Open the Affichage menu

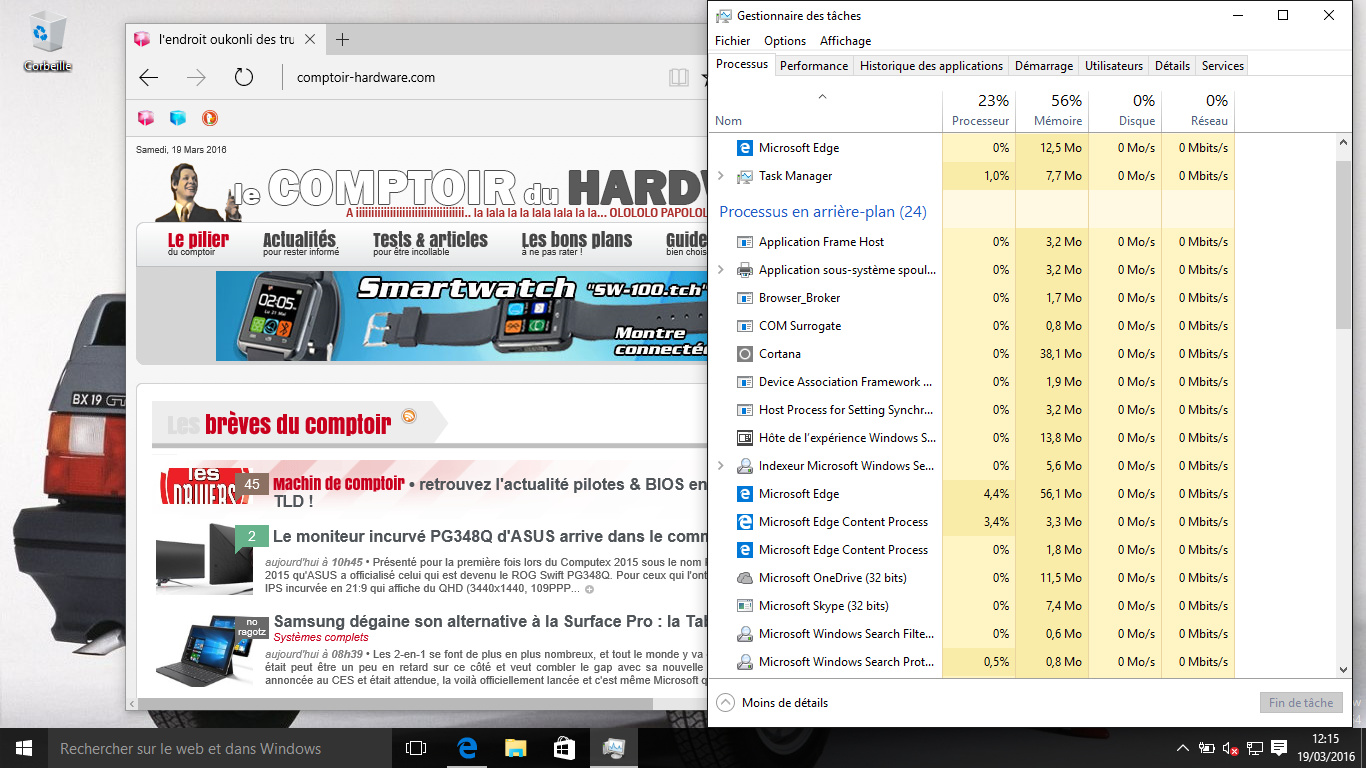click(845, 41)
